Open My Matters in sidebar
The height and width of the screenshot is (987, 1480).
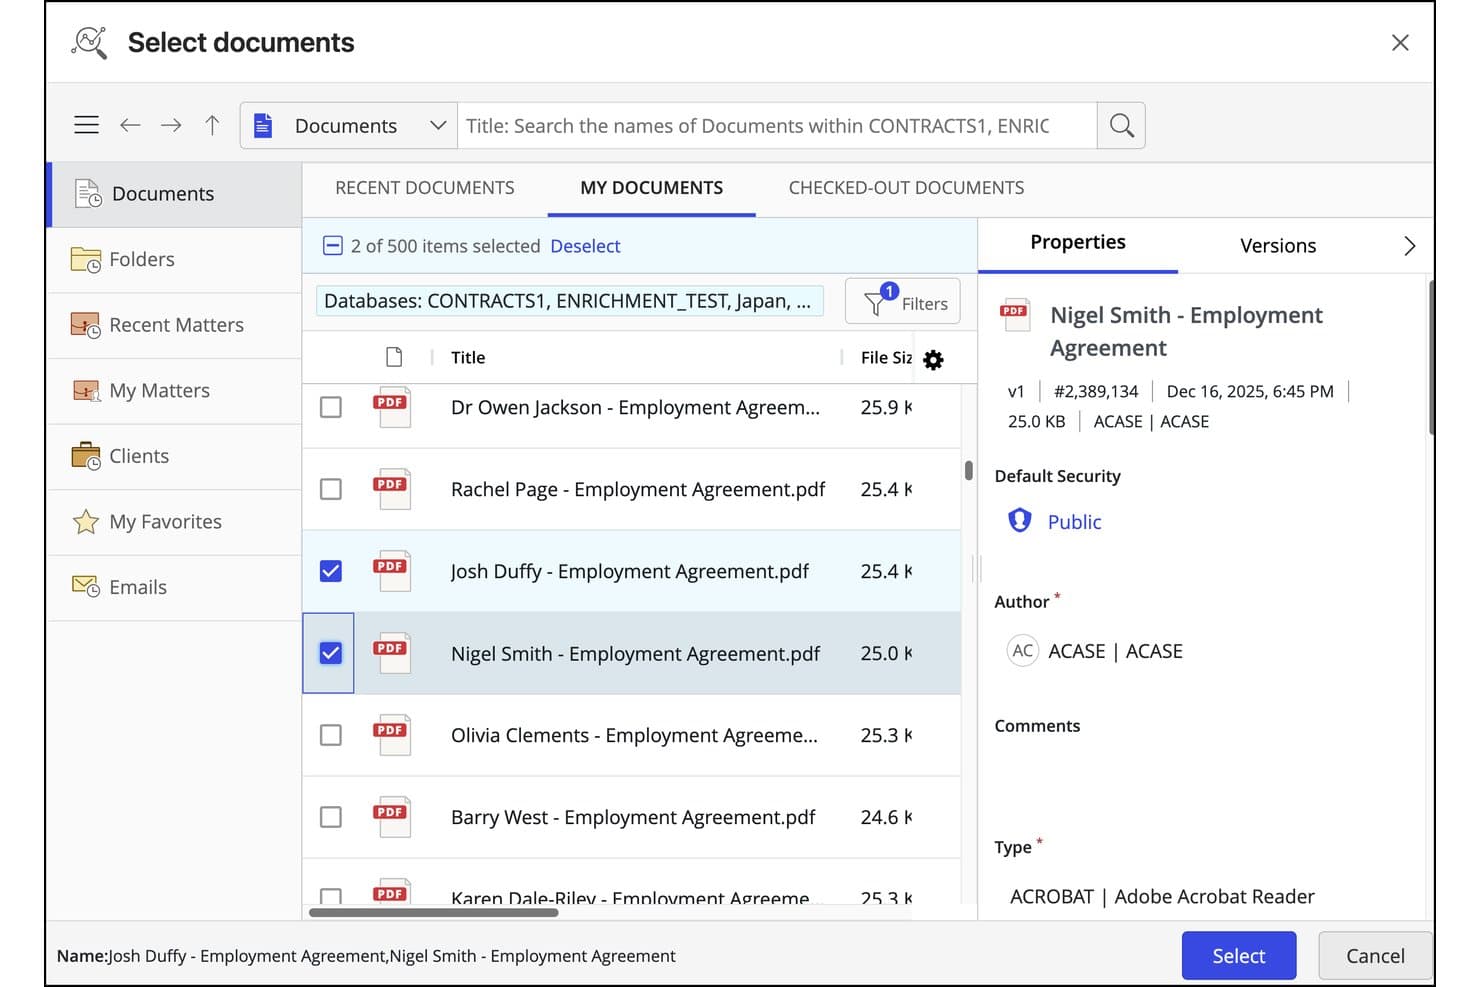(174, 391)
